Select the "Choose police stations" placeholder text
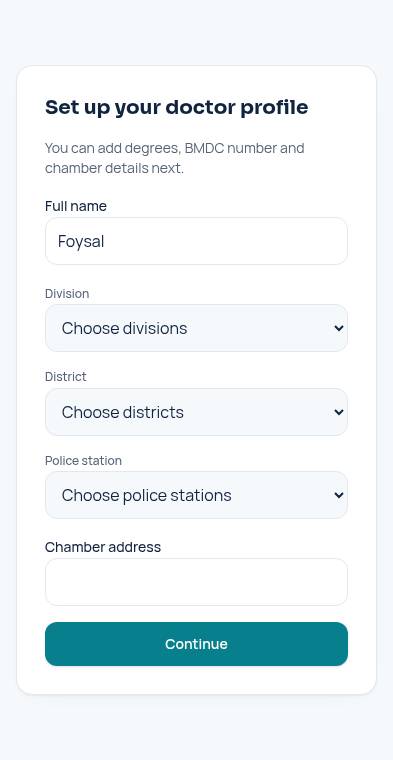Image resolution: width=393 pixels, height=760 pixels. tap(146, 495)
